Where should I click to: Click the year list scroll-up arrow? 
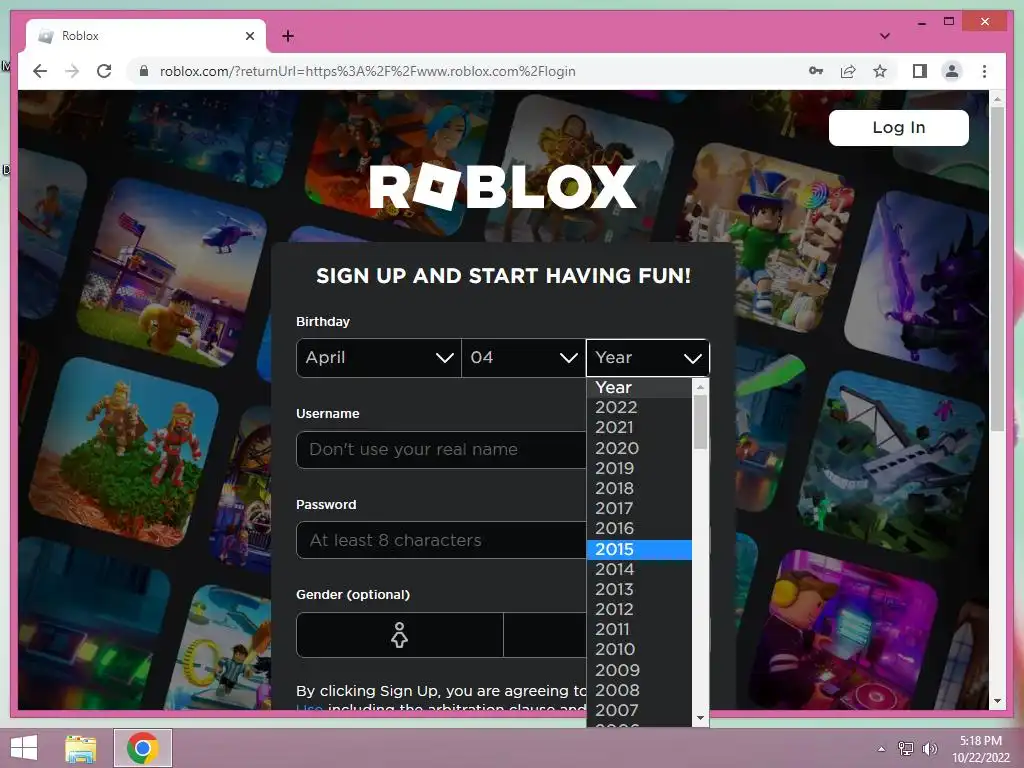pyautogui.click(x=701, y=387)
